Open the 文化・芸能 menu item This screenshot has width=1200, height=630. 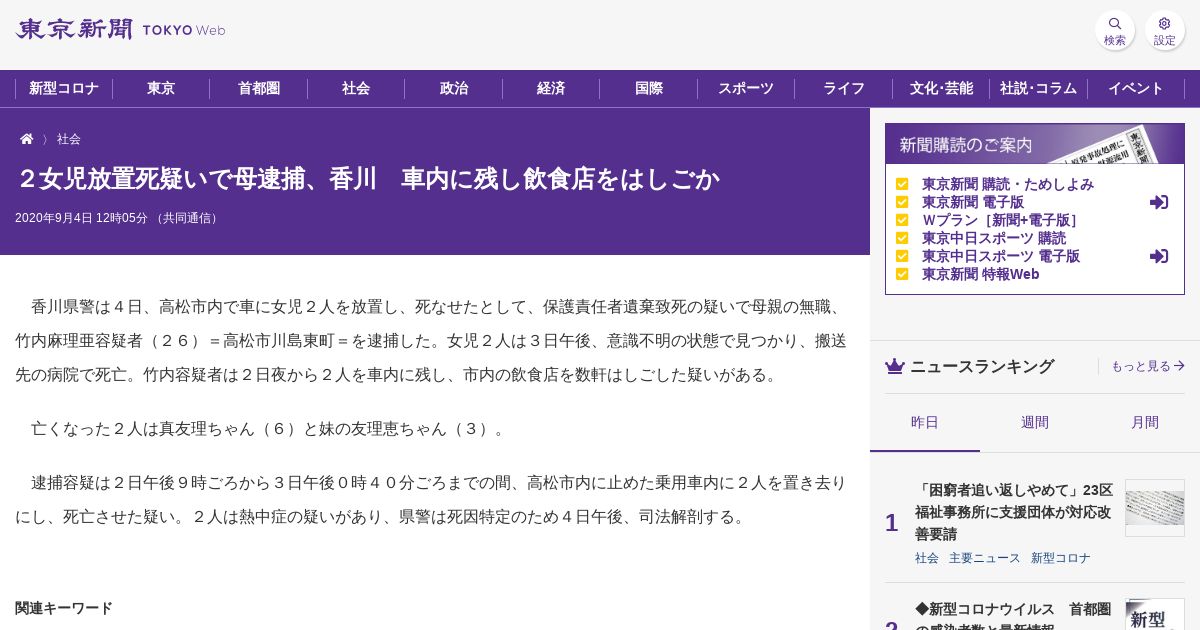(x=941, y=88)
